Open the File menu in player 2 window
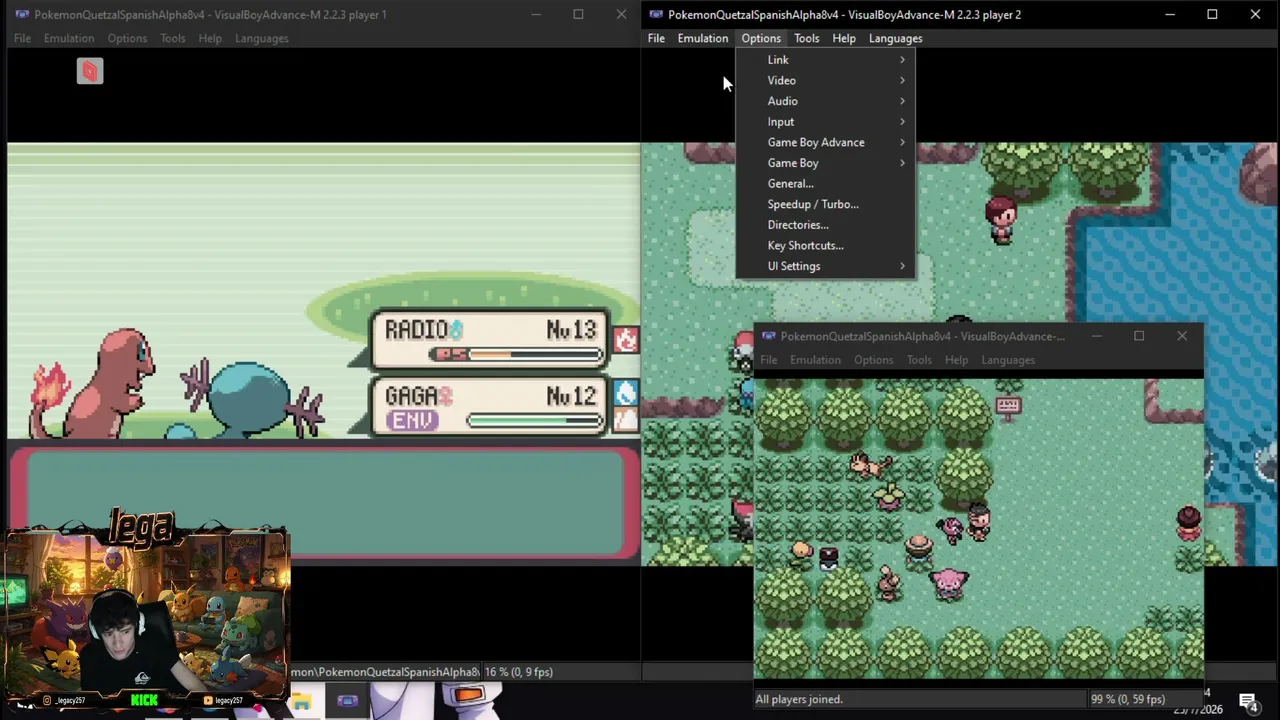 click(656, 38)
